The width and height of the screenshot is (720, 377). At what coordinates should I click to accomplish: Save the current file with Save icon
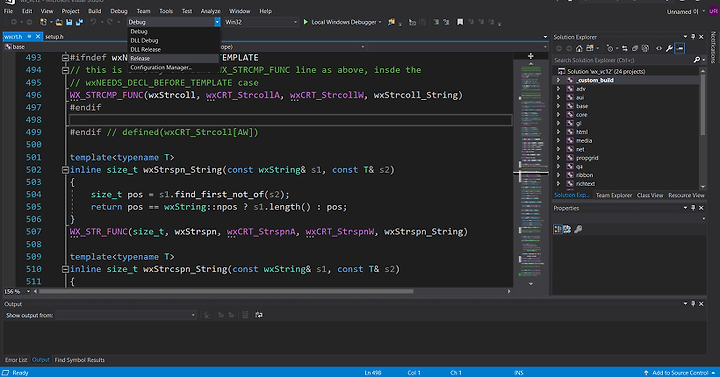[x=69, y=22]
